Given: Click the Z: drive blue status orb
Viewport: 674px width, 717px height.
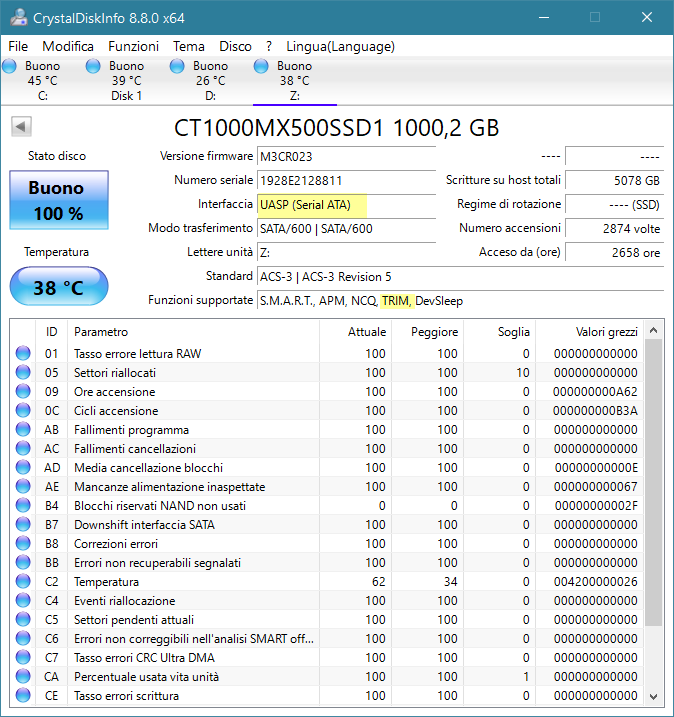Looking at the screenshot, I should (x=261, y=66).
